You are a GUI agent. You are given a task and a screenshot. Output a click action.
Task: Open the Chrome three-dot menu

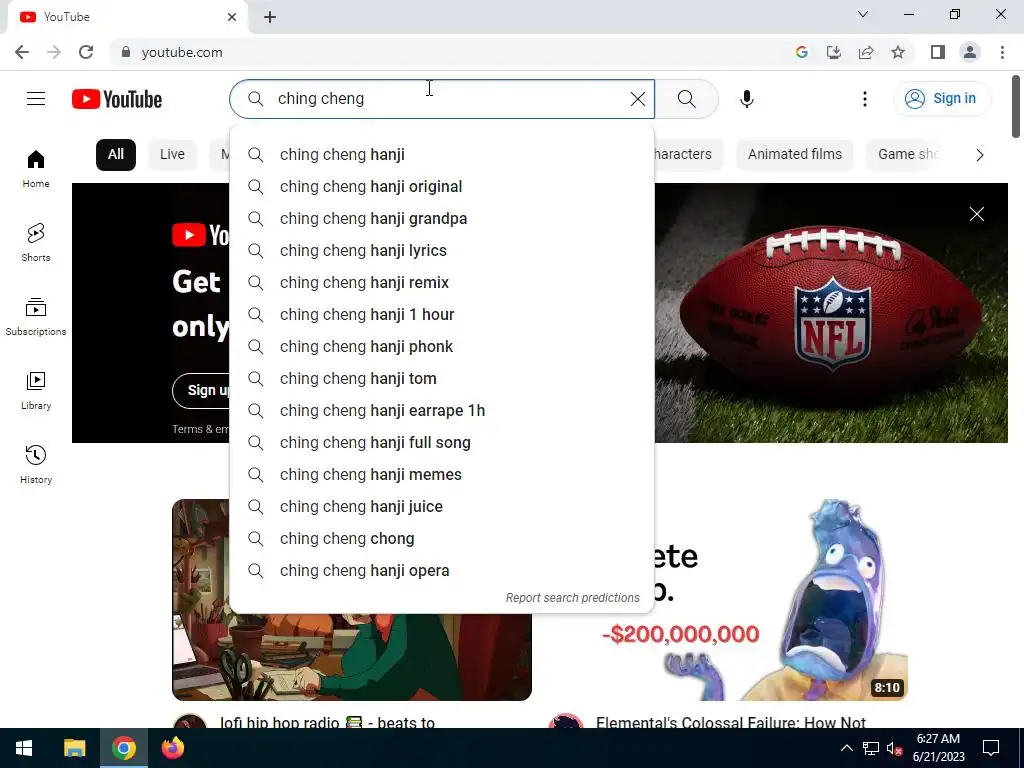pyautogui.click(x=1002, y=52)
